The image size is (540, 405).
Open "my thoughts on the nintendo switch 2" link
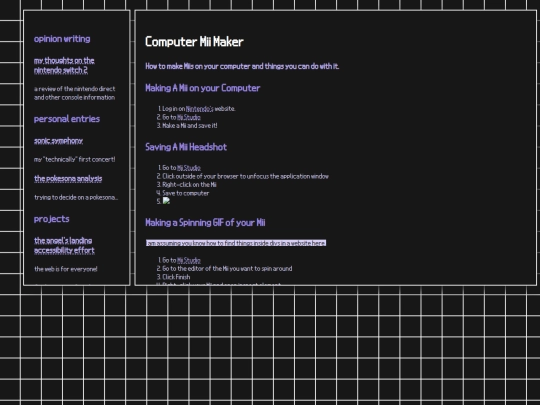pyautogui.click(x=64, y=65)
